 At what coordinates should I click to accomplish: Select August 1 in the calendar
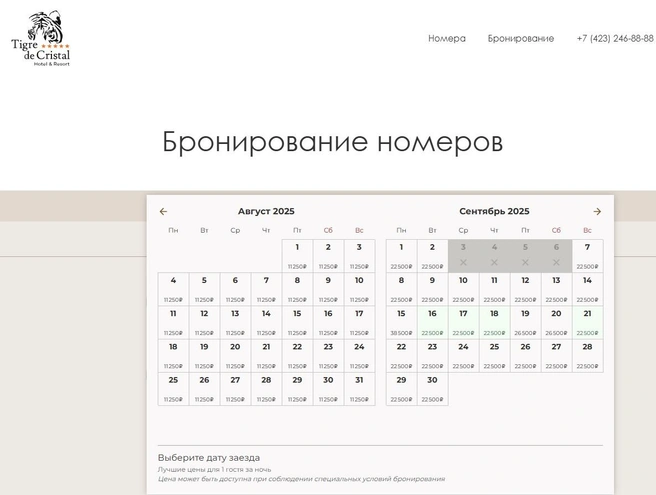coord(297,256)
